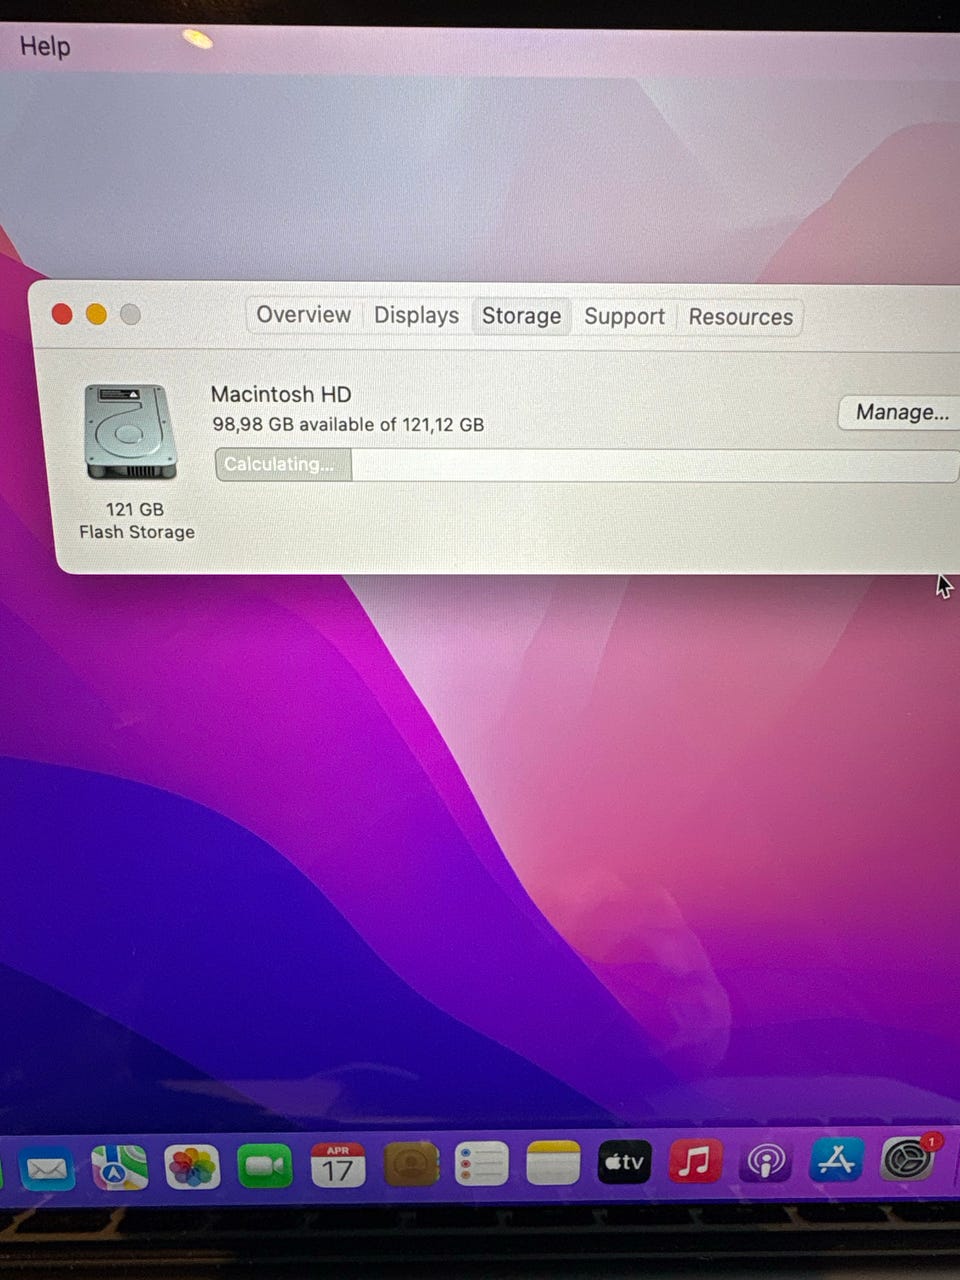
Task: Open the Mail app in the Dock
Action: coord(47,1168)
